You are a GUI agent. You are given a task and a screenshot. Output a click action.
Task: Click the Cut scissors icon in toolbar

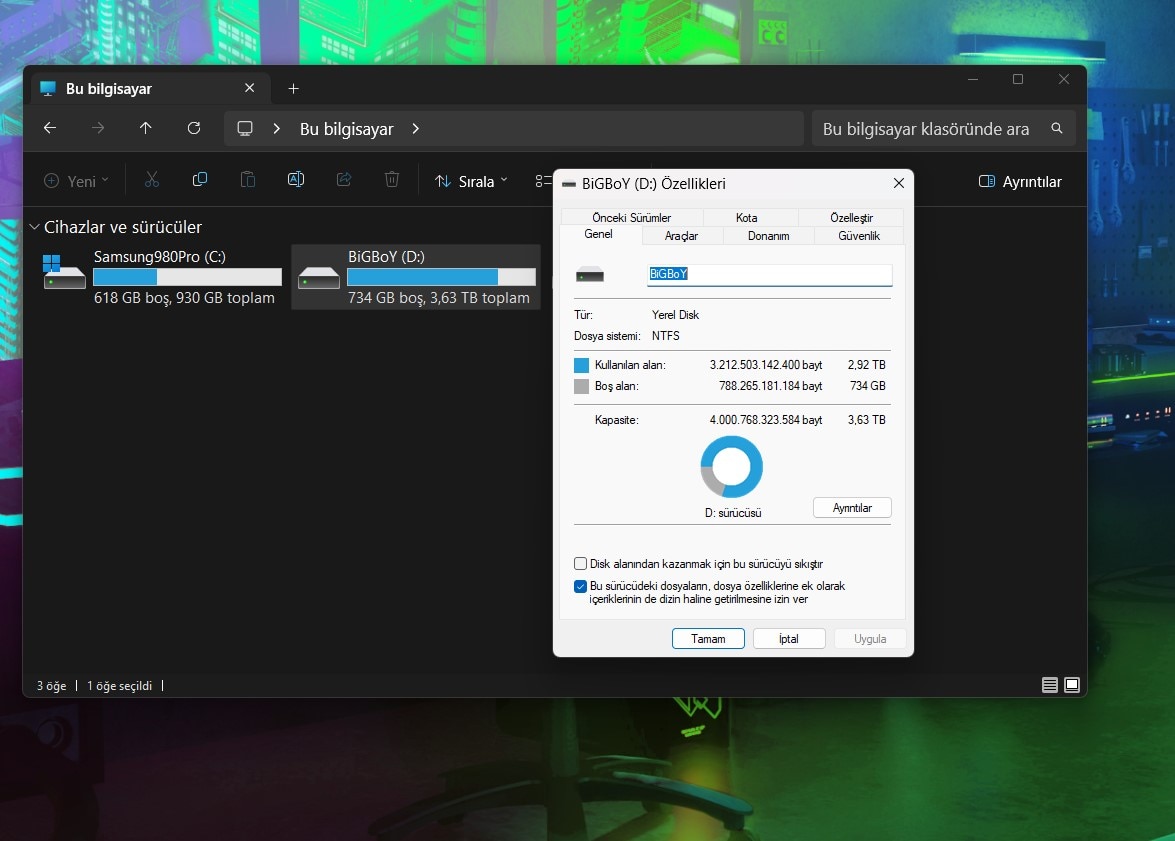point(152,180)
